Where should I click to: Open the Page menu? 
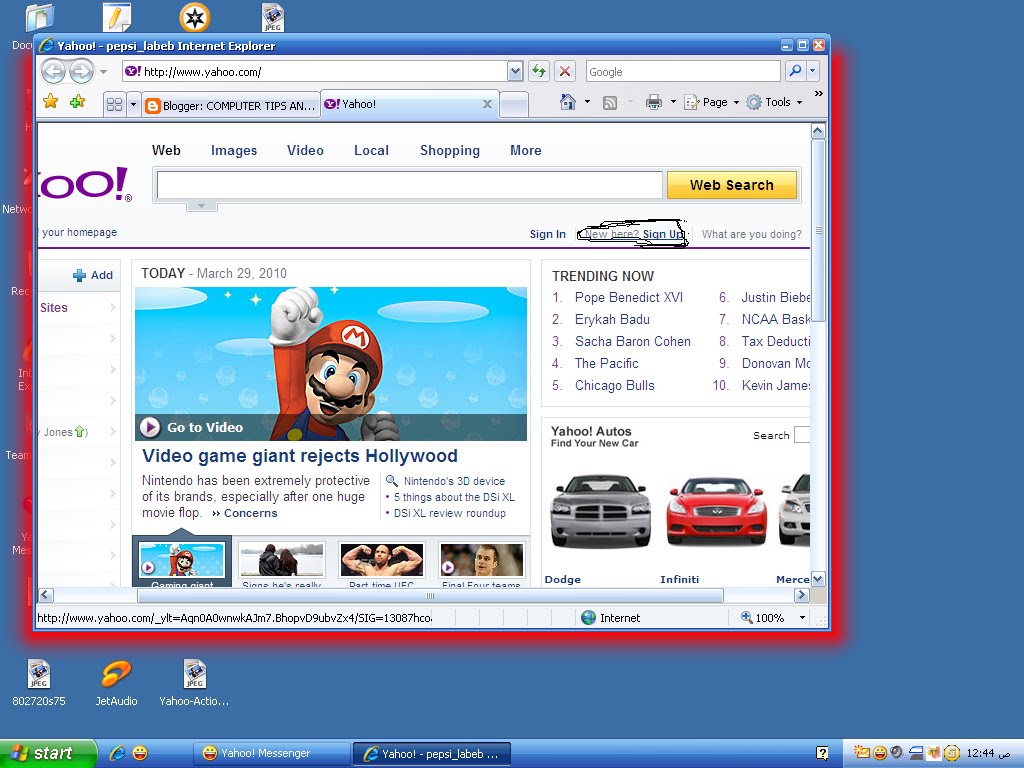[711, 103]
